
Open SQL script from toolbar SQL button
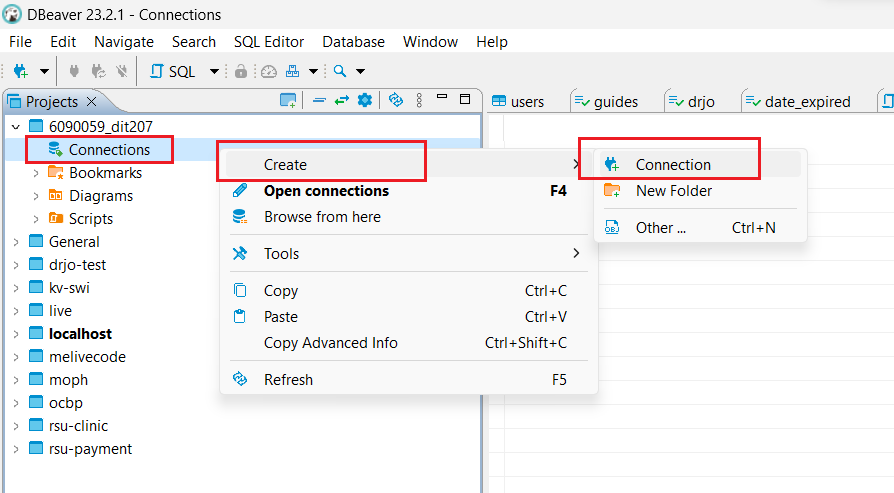click(172, 71)
